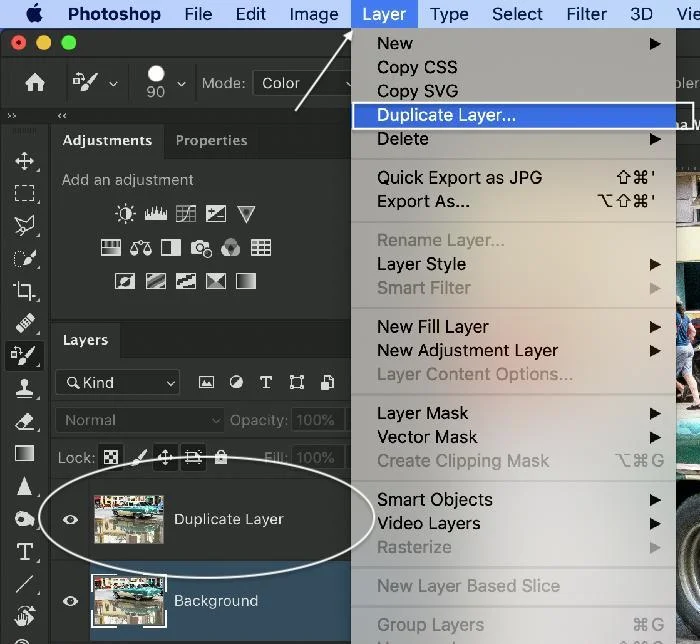Activate the Type tool in toolbar
700x644 pixels.
[x=25, y=552]
